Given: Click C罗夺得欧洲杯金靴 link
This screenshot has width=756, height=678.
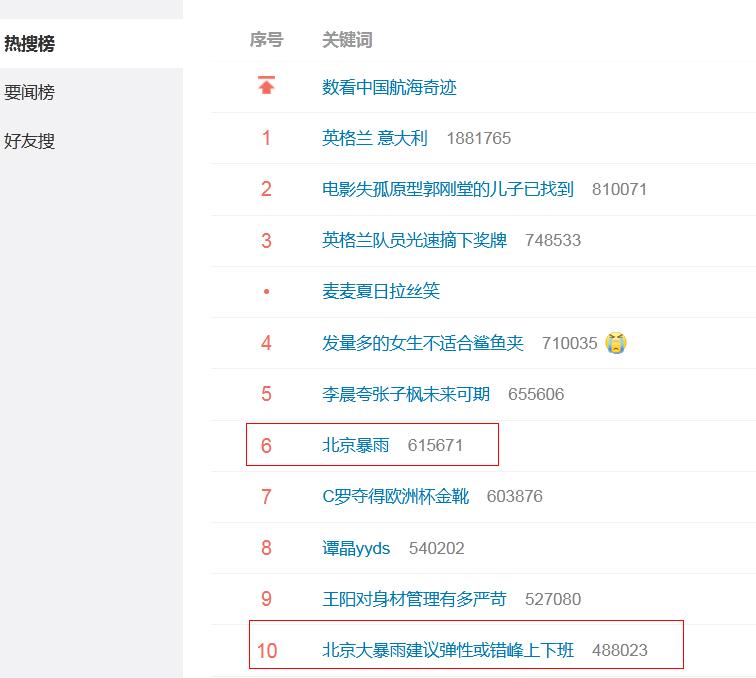Looking at the screenshot, I should point(395,496).
